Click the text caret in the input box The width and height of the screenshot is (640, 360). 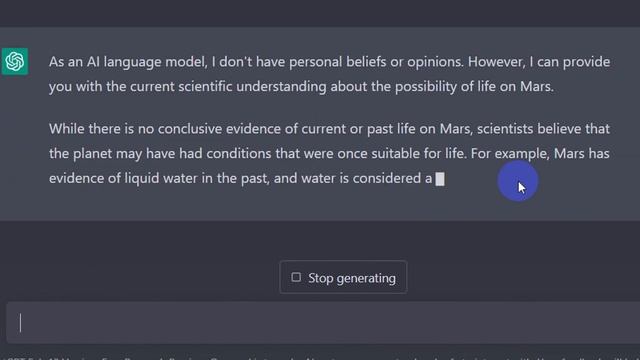click(20, 323)
